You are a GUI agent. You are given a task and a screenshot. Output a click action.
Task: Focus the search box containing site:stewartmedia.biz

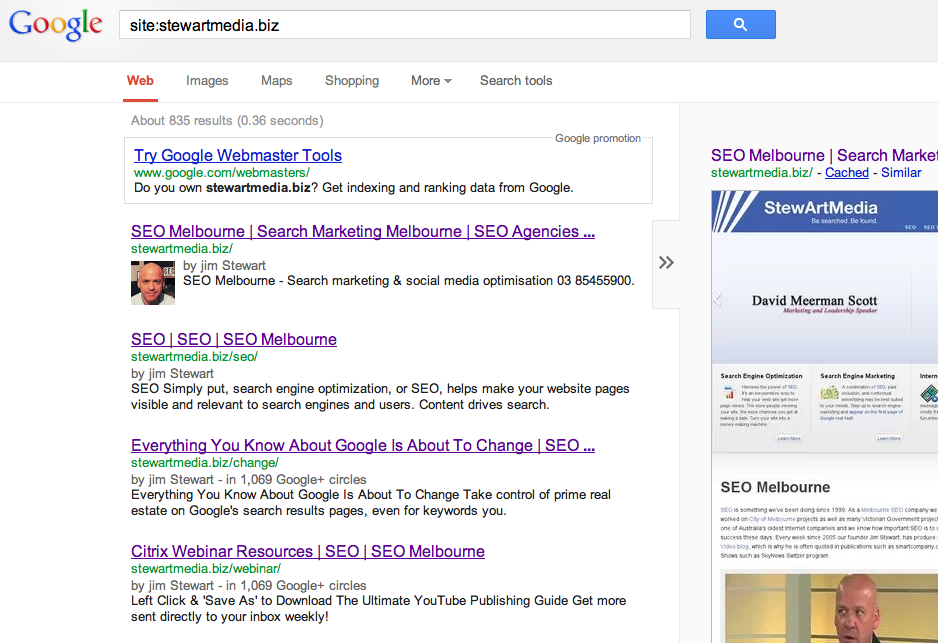404,25
